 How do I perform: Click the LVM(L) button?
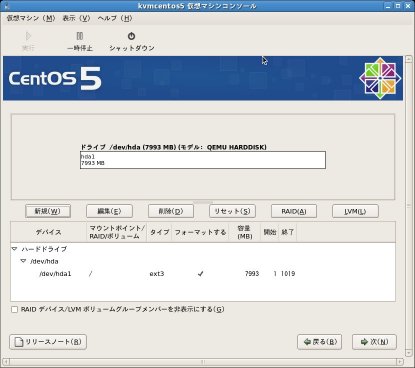point(355,211)
